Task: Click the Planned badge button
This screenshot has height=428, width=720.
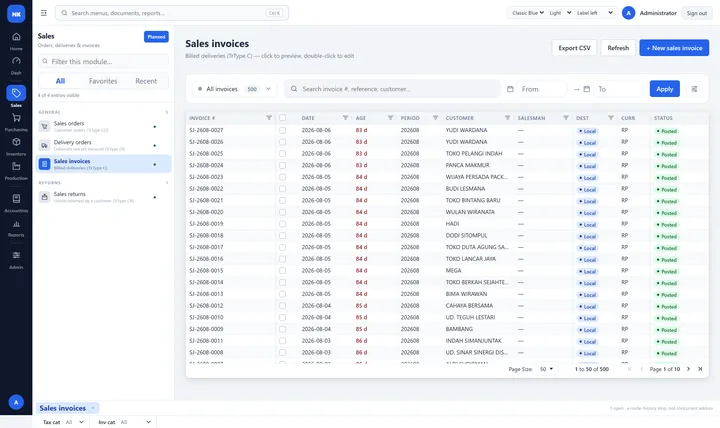Action: (156, 37)
